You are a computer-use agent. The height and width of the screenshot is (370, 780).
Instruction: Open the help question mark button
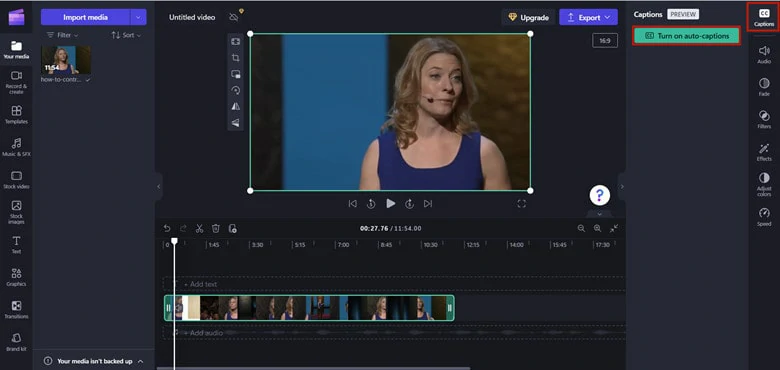[x=600, y=195]
